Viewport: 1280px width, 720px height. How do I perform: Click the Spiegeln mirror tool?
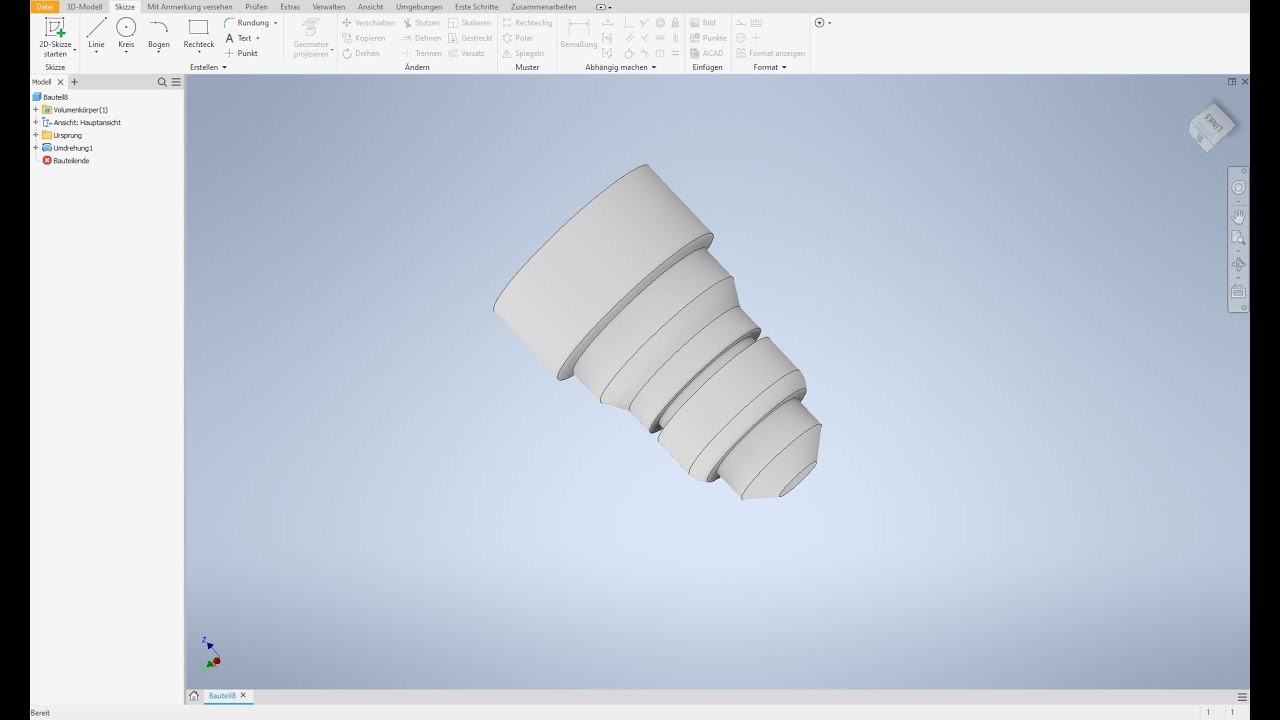523,53
